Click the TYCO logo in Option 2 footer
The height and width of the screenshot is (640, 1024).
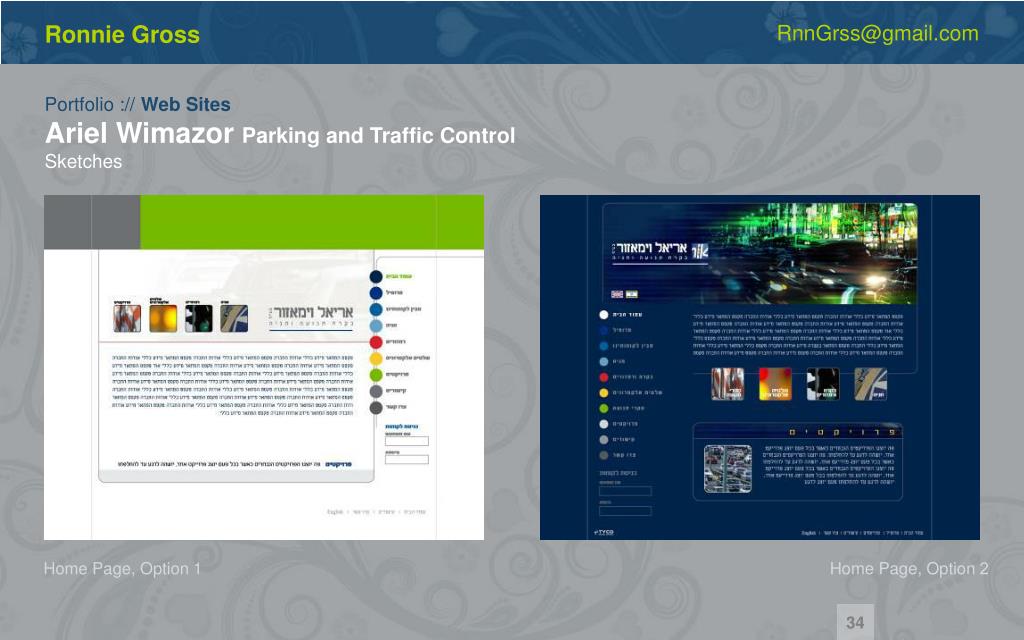pos(603,532)
